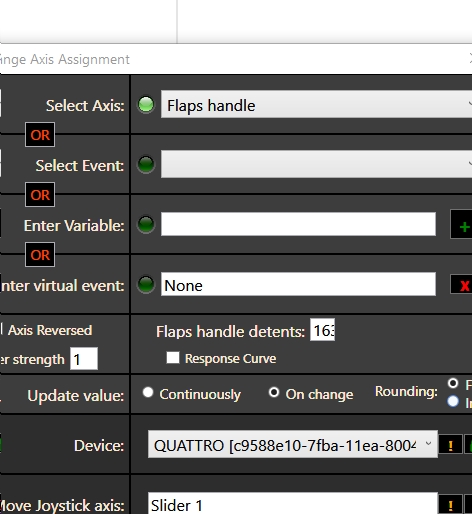Click the Enter Variable input field
The width and height of the screenshot is (472, 514).
pyautogui.click(x=298, y=224)
